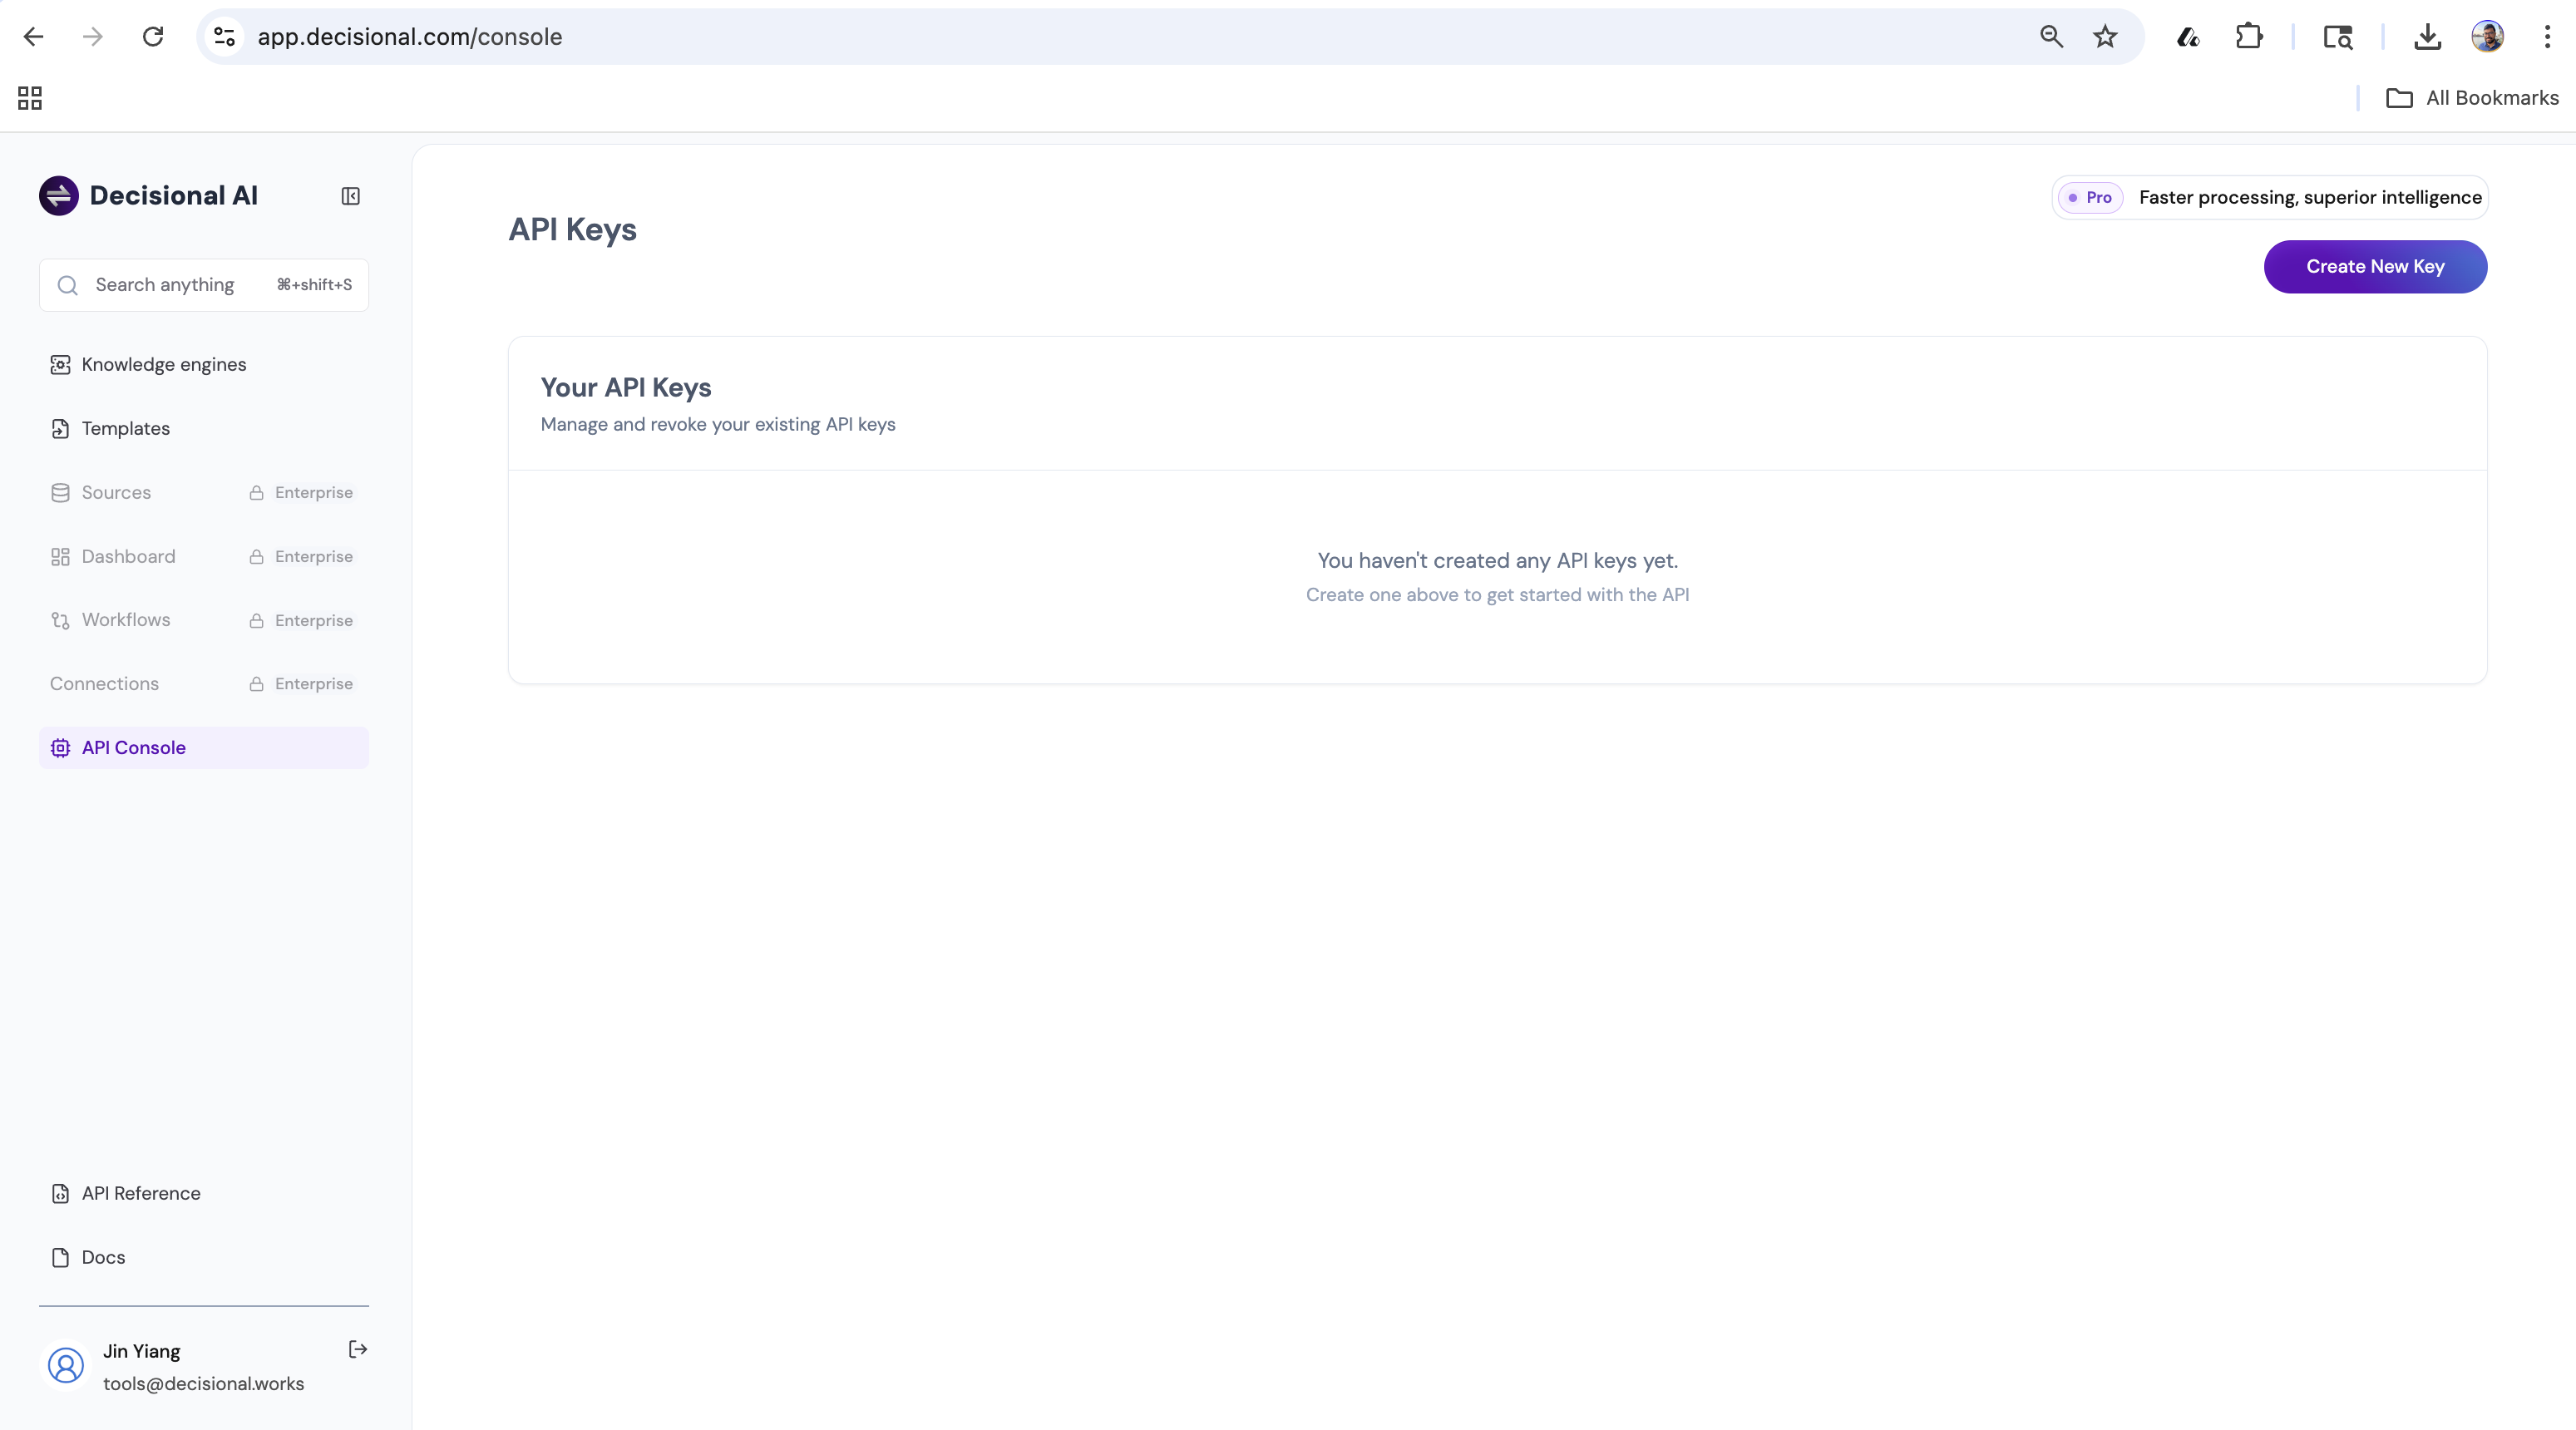Open the Chrome apps grid icon
Screen dimensions: 2576x1430
coord(30,98)
